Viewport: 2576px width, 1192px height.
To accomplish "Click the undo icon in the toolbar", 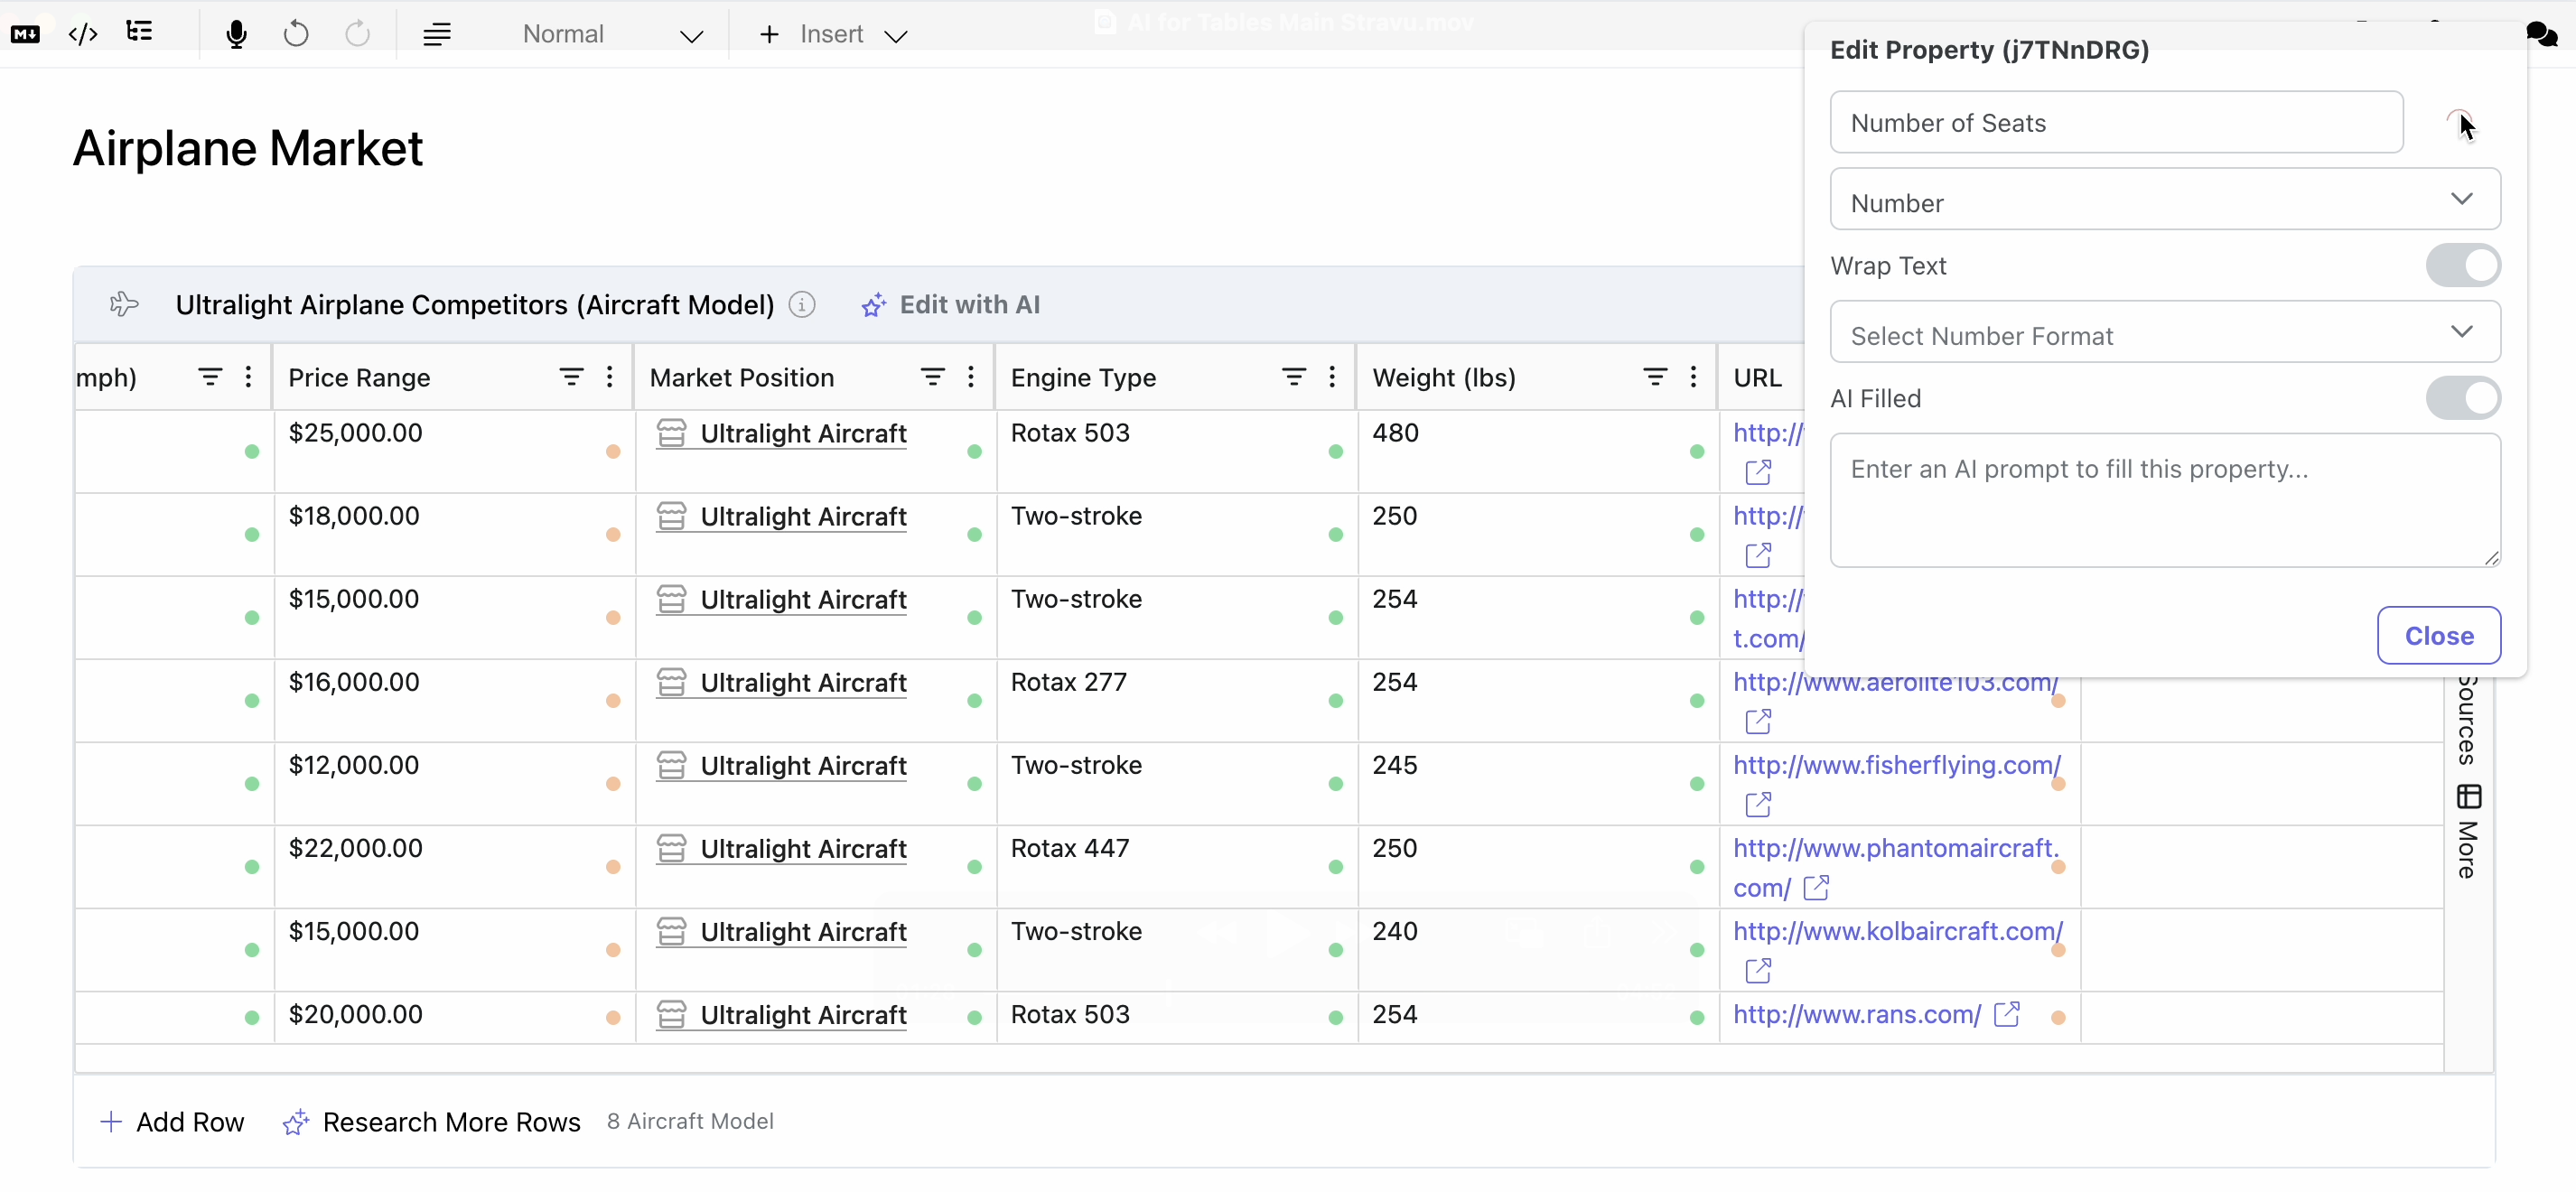I will click(296, 34).
